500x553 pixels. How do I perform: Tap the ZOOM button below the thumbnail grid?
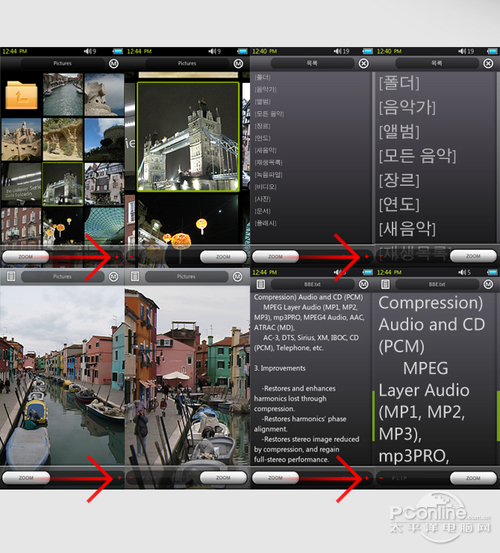pyautogui.click(x=25, y=257)
